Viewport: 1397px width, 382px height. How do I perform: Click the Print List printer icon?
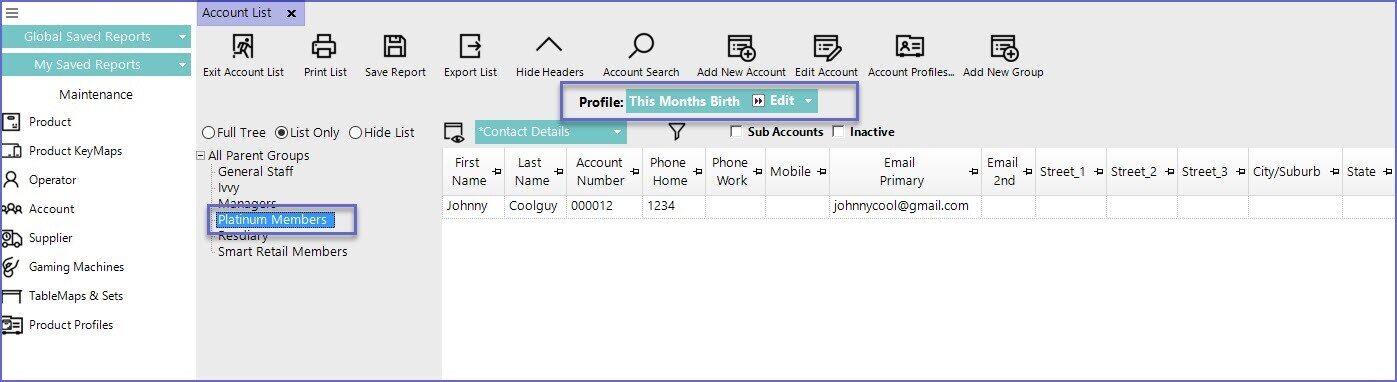coord(325,46)
